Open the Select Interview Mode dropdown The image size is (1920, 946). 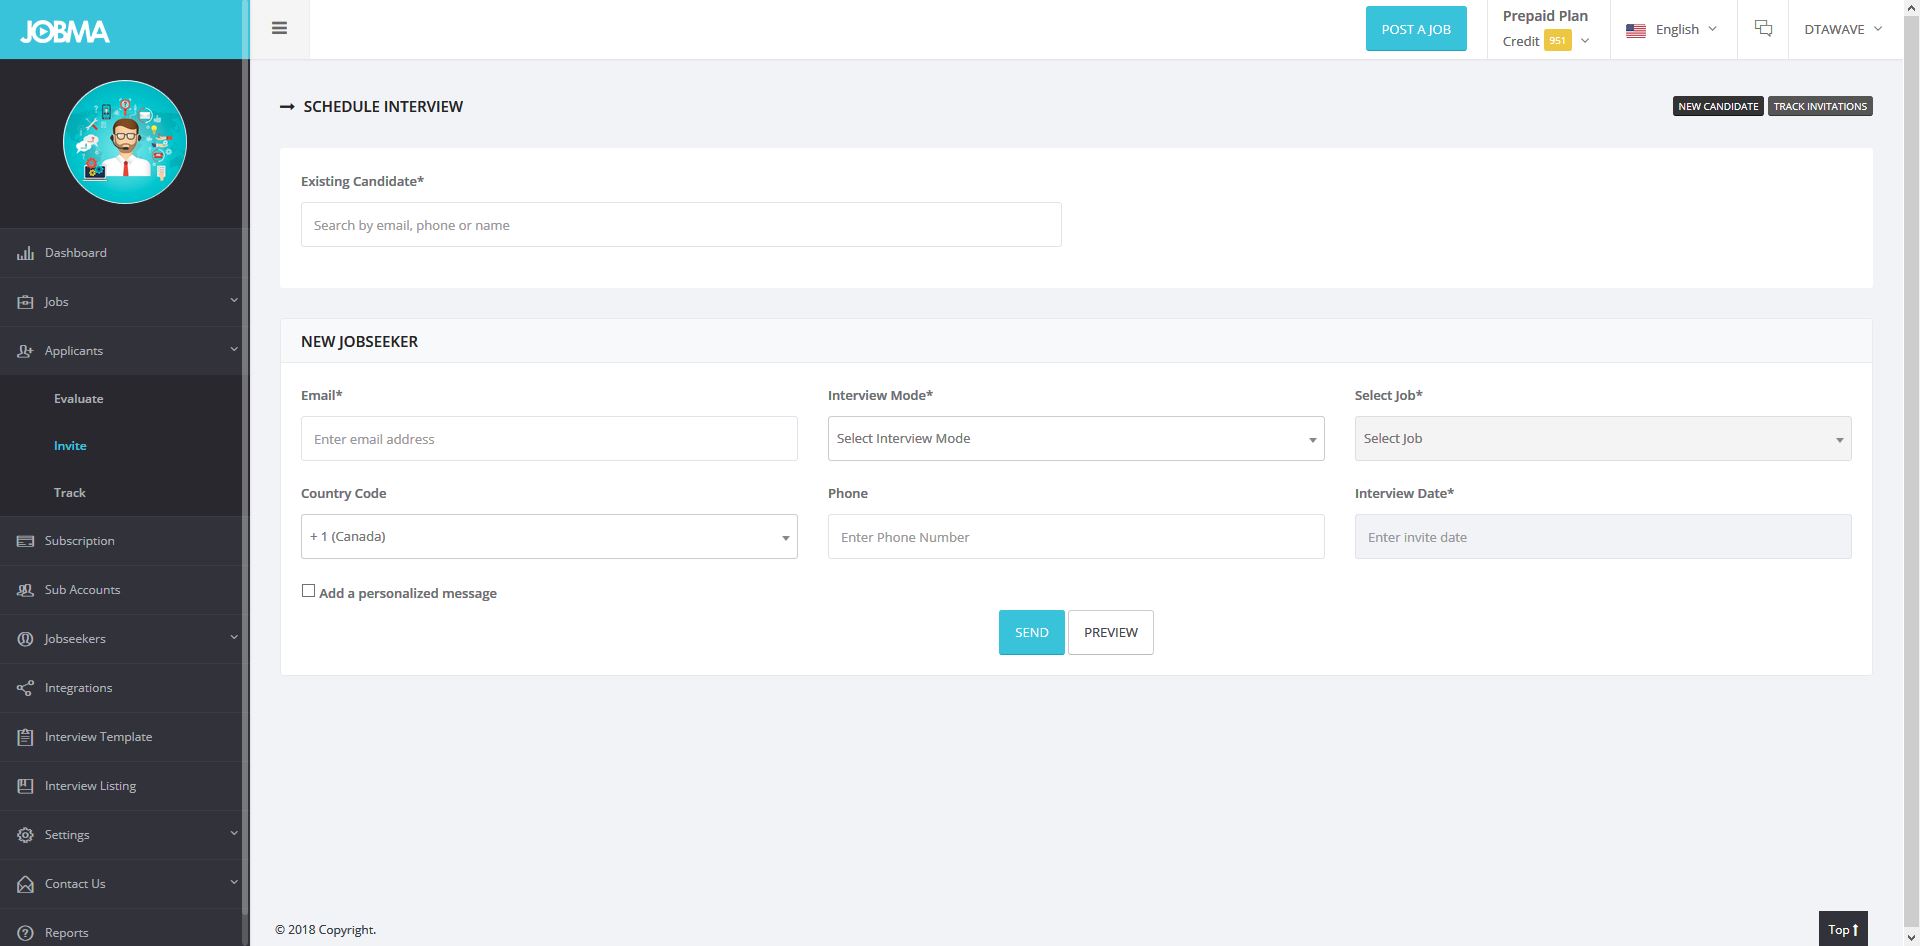(1076, 439)
